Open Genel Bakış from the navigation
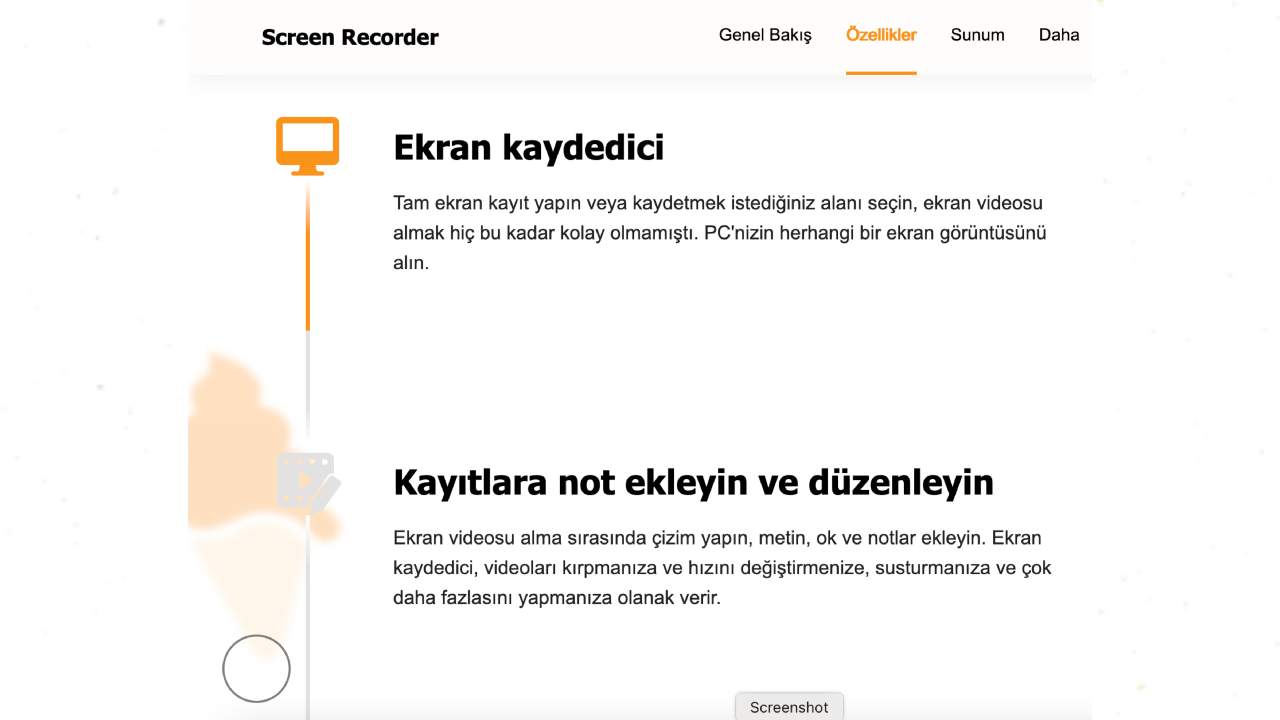 tap(765, 34)
